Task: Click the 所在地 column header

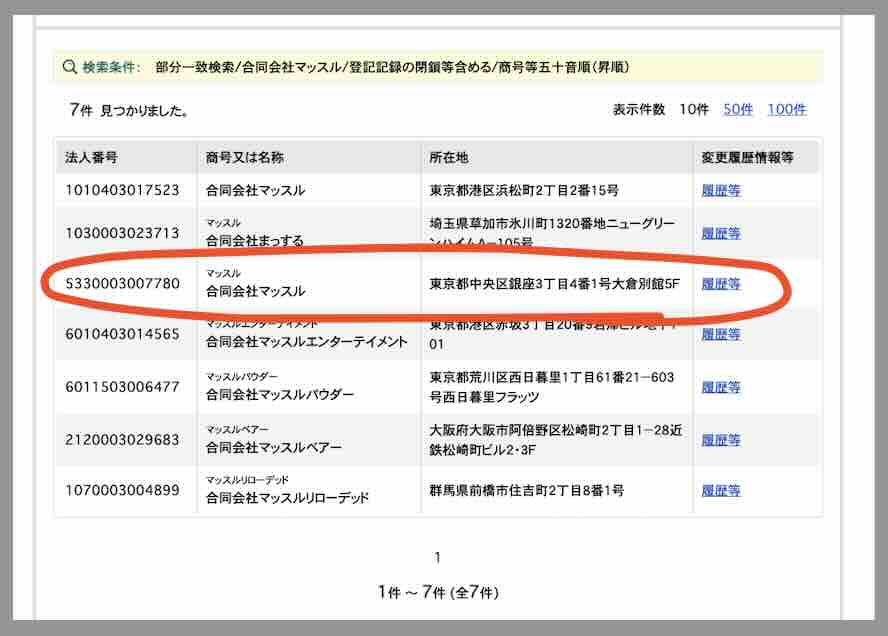Action: (449, 158)
